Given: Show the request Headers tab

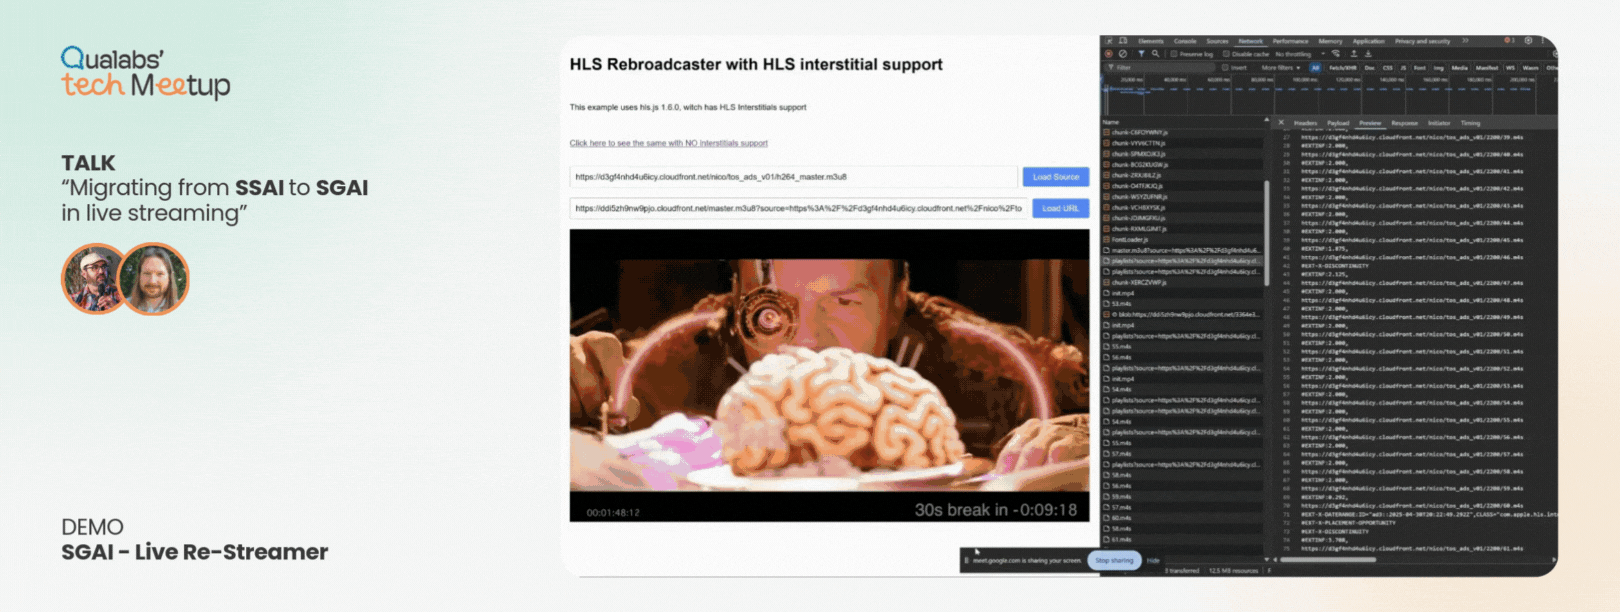Looking at the screenshot, I should point(1306,123).
